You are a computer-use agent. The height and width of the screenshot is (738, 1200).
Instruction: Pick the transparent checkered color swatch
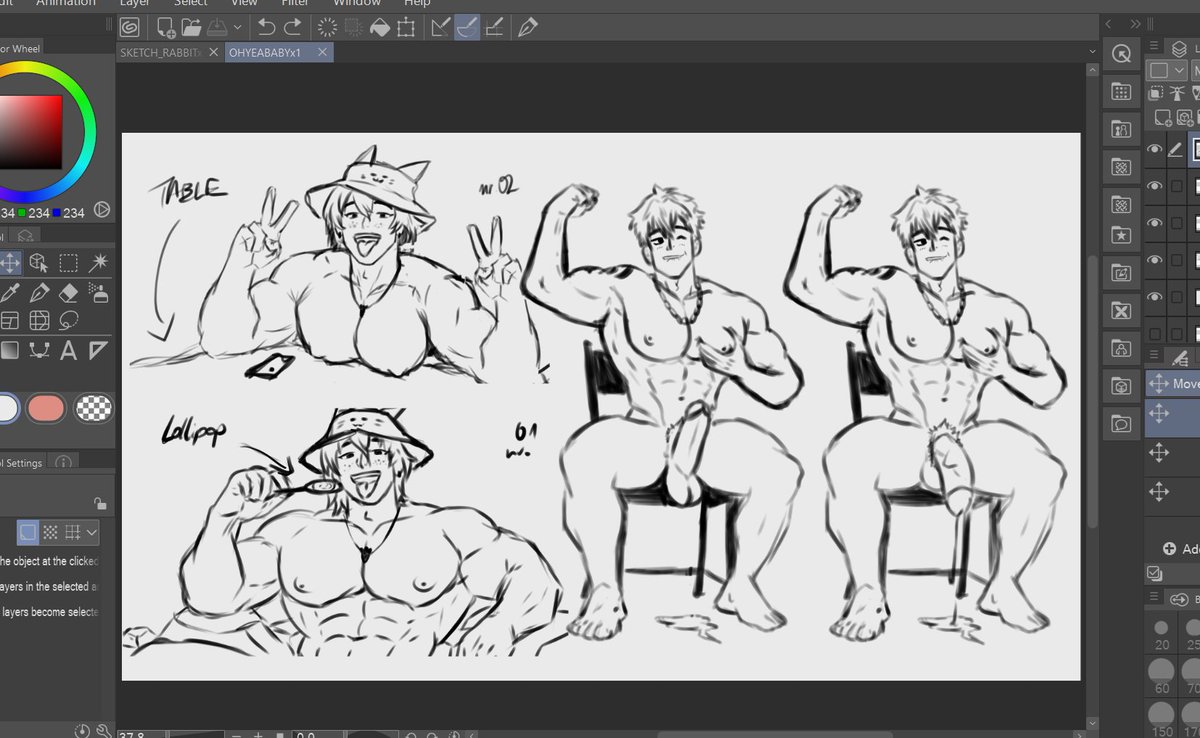tap(93, 408)
